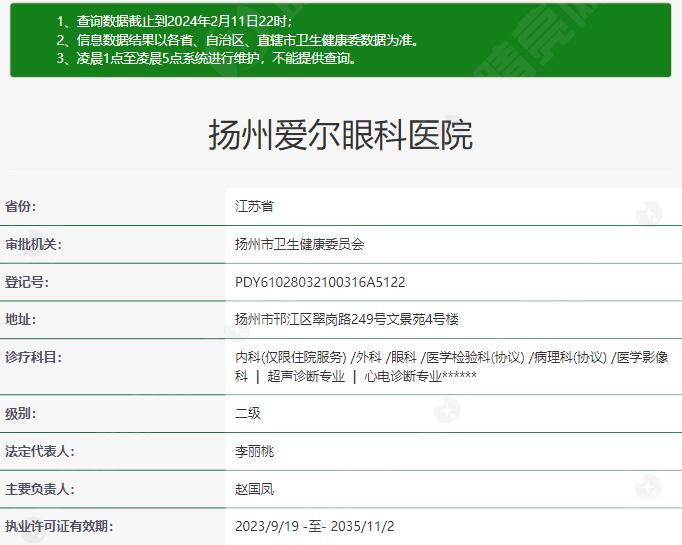Screen dimensions: 682x545
Task: Click the 诊疗科目 label
Action: pyautogui.click(x=33, y=357)
